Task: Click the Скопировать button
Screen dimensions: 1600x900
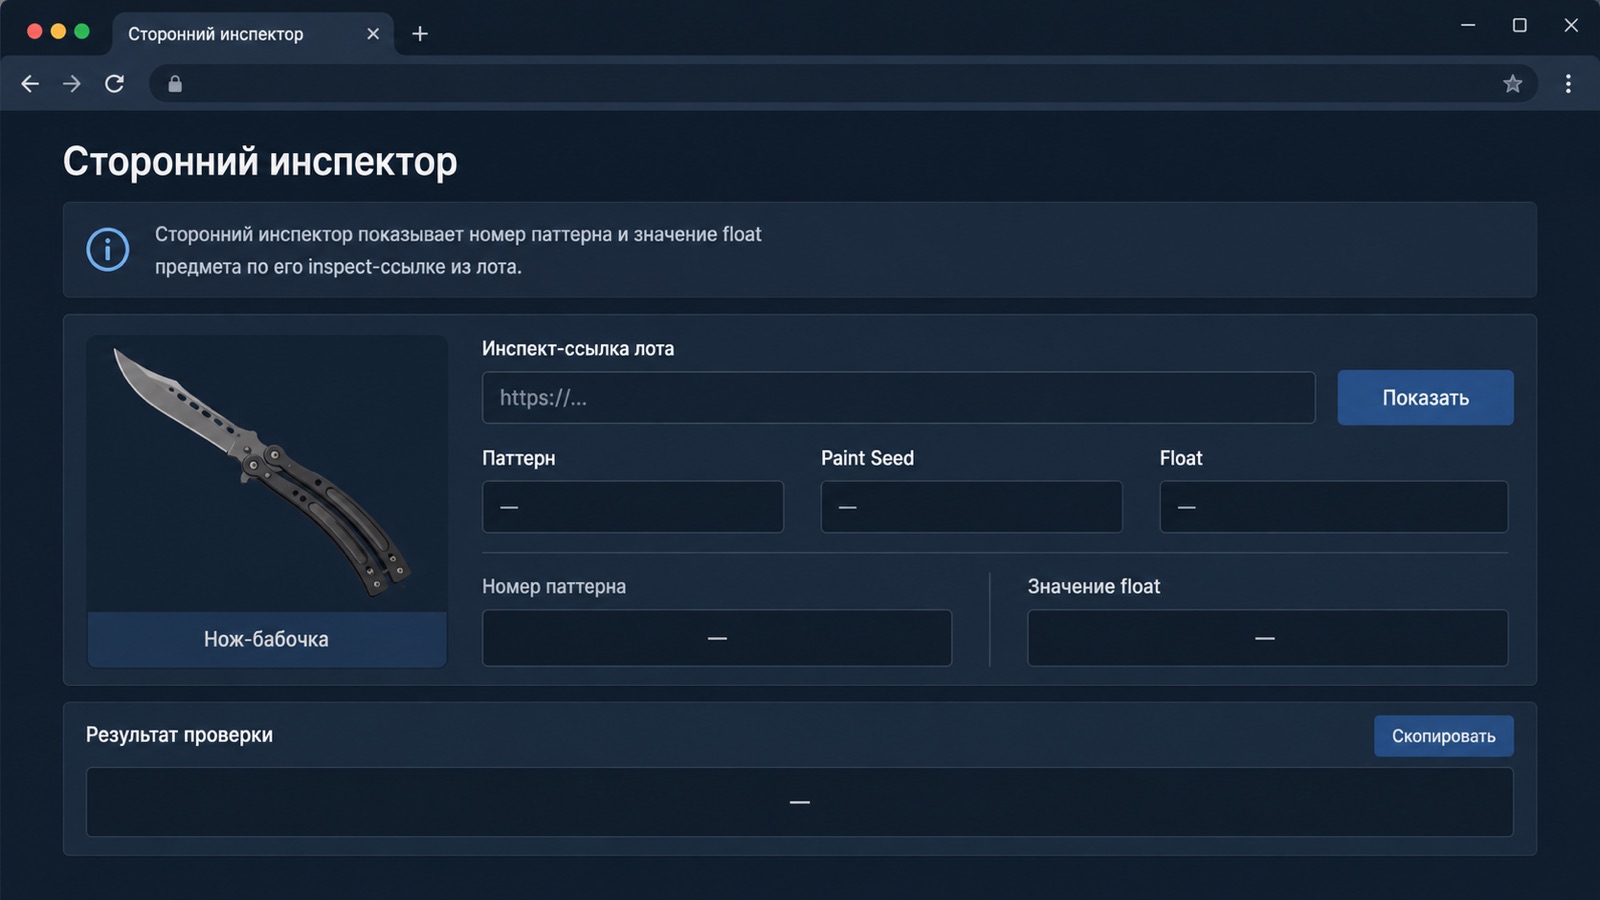Action: click(x=1443, y=736)
